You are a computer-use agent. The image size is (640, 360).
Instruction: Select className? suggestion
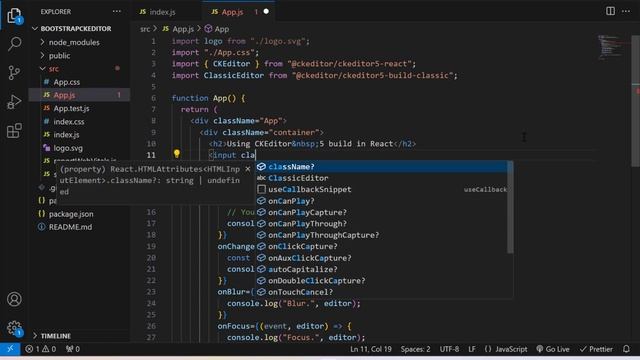(381, 167)
